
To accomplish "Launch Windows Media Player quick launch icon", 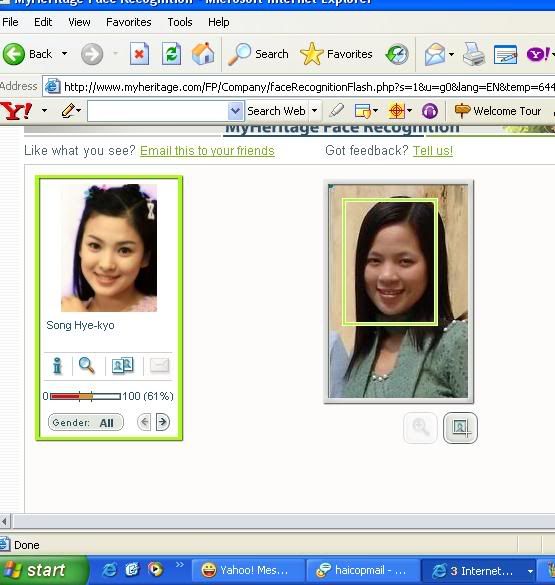I will [x=155, y=570].
